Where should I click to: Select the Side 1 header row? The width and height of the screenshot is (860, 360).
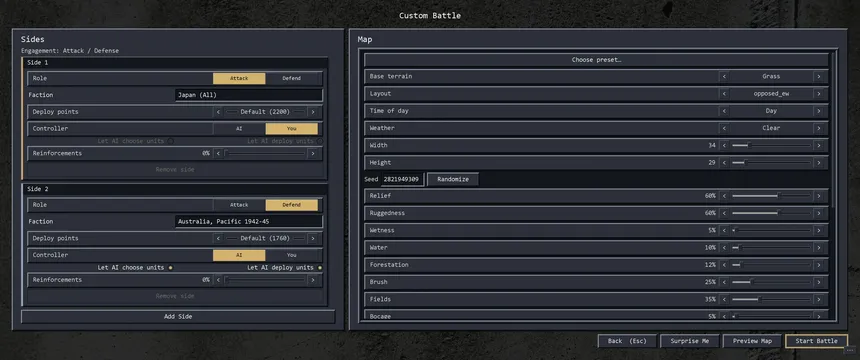175,63
